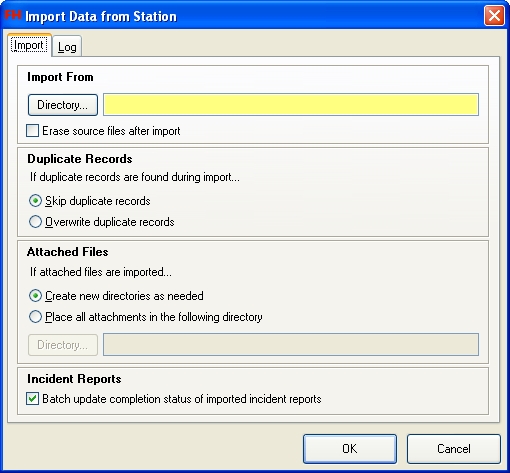Click the Incident Reports section heading
Viewport: 510px width, 473px height.
(x=74, y=379)
